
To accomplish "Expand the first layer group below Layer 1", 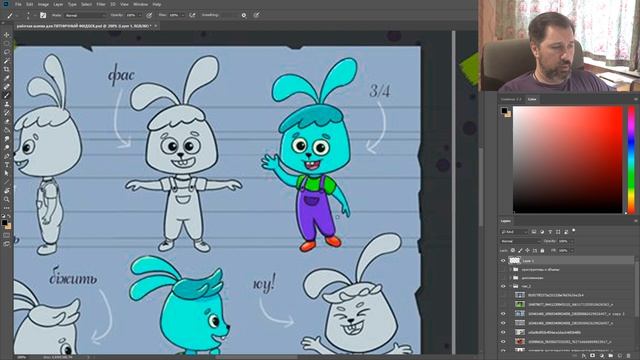I will pos(510,269).
